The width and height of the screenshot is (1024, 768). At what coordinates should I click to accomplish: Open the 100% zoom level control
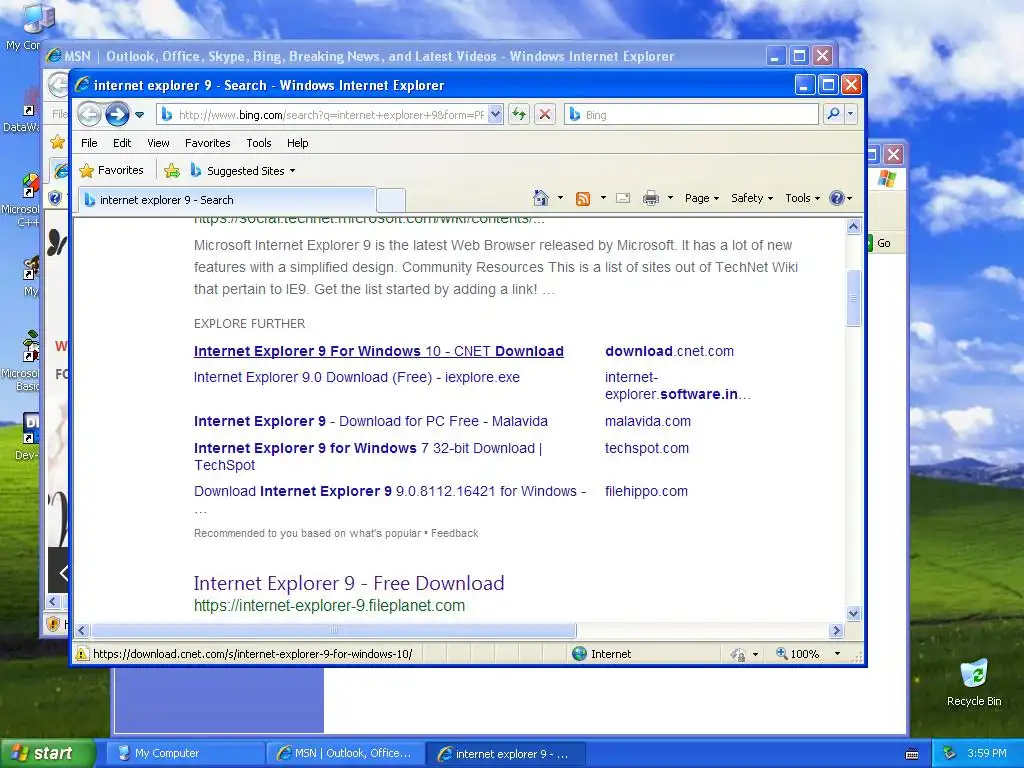[x=797, y=654]
